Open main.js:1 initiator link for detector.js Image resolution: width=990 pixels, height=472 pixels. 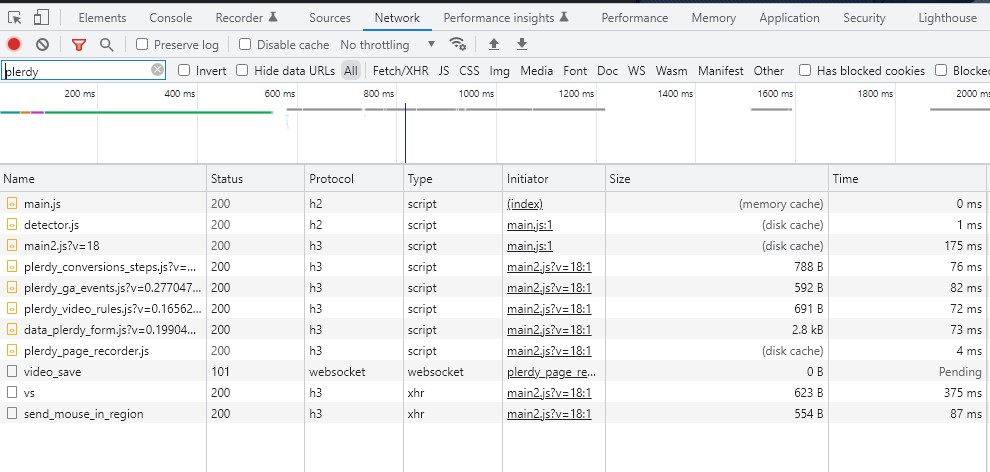[529, 225]
